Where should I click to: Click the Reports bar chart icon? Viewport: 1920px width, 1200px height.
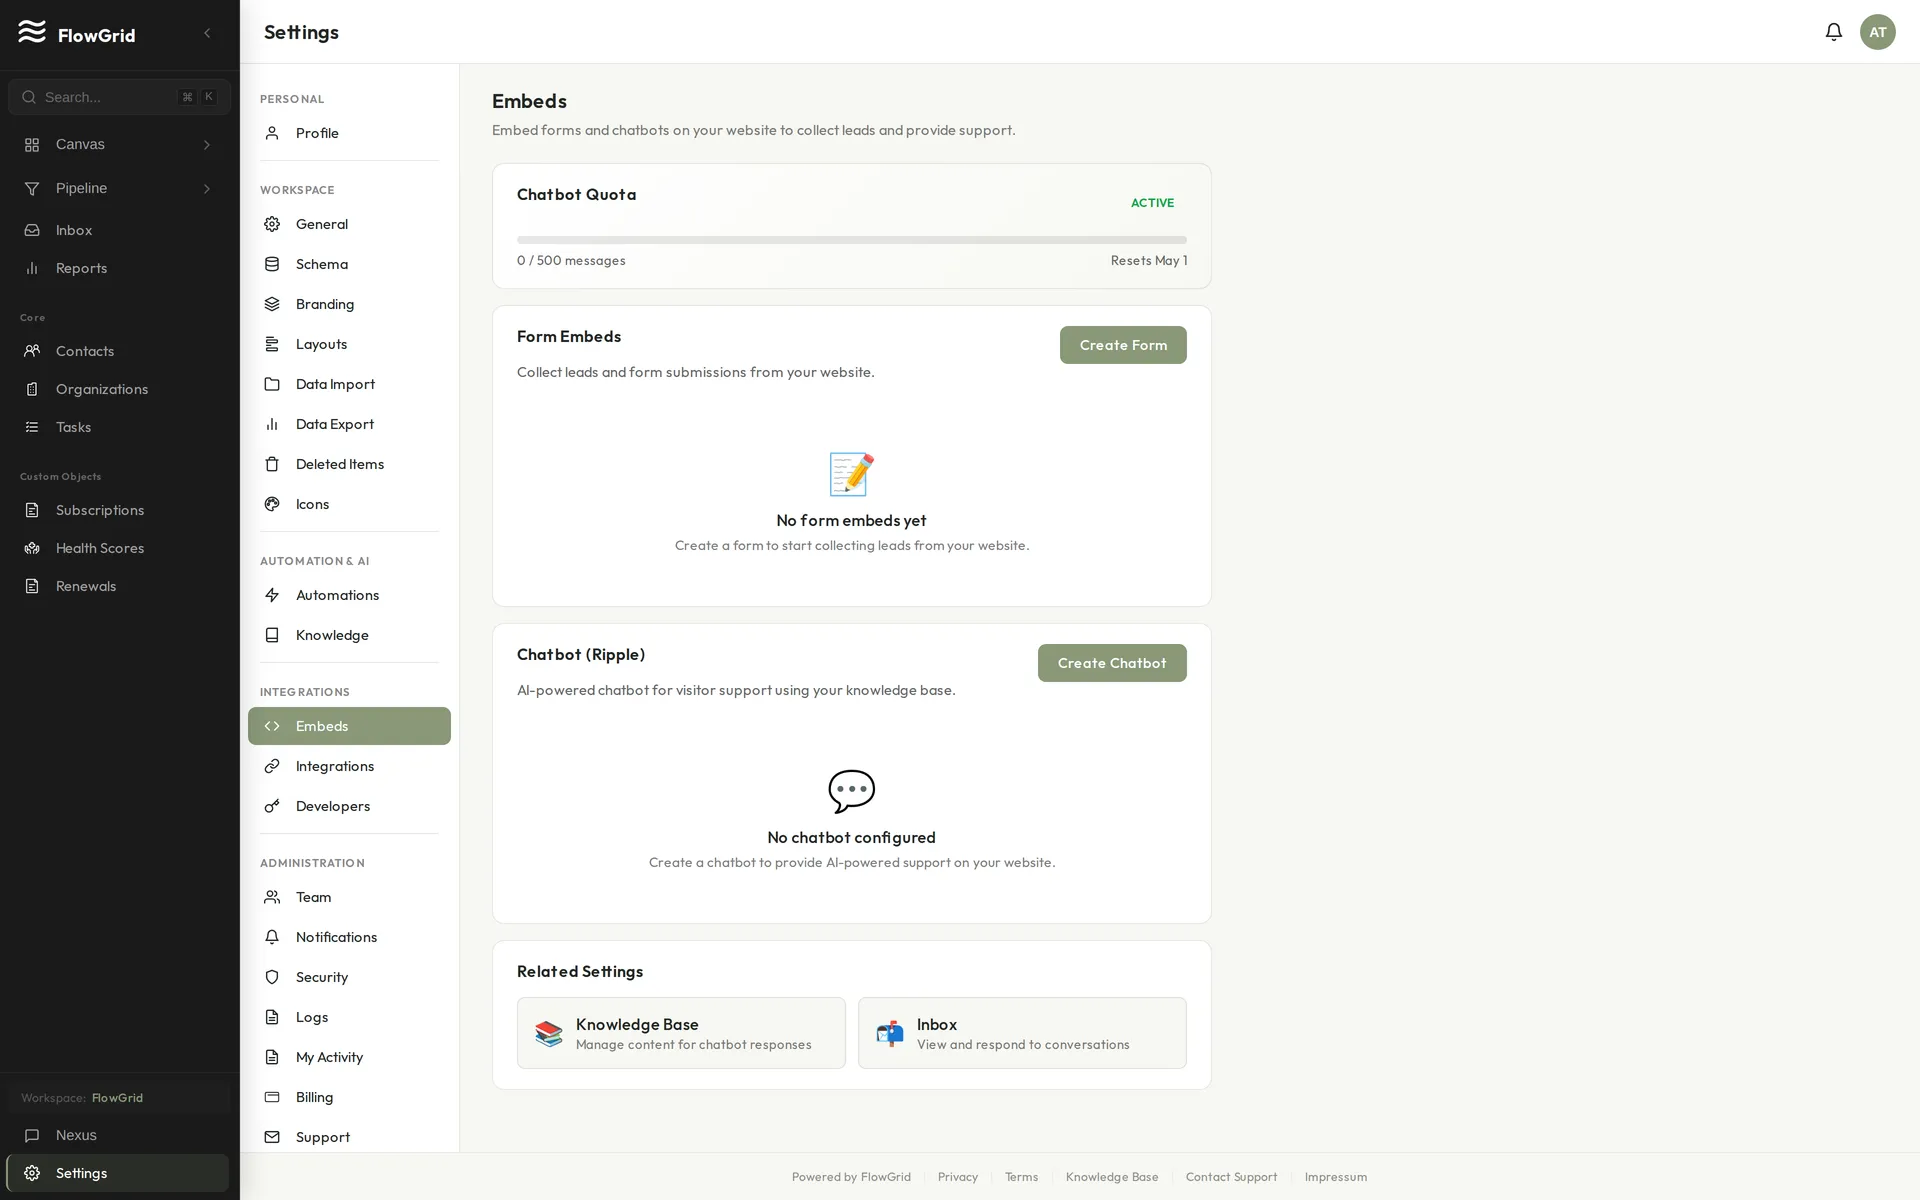click(x=32, y=268)
